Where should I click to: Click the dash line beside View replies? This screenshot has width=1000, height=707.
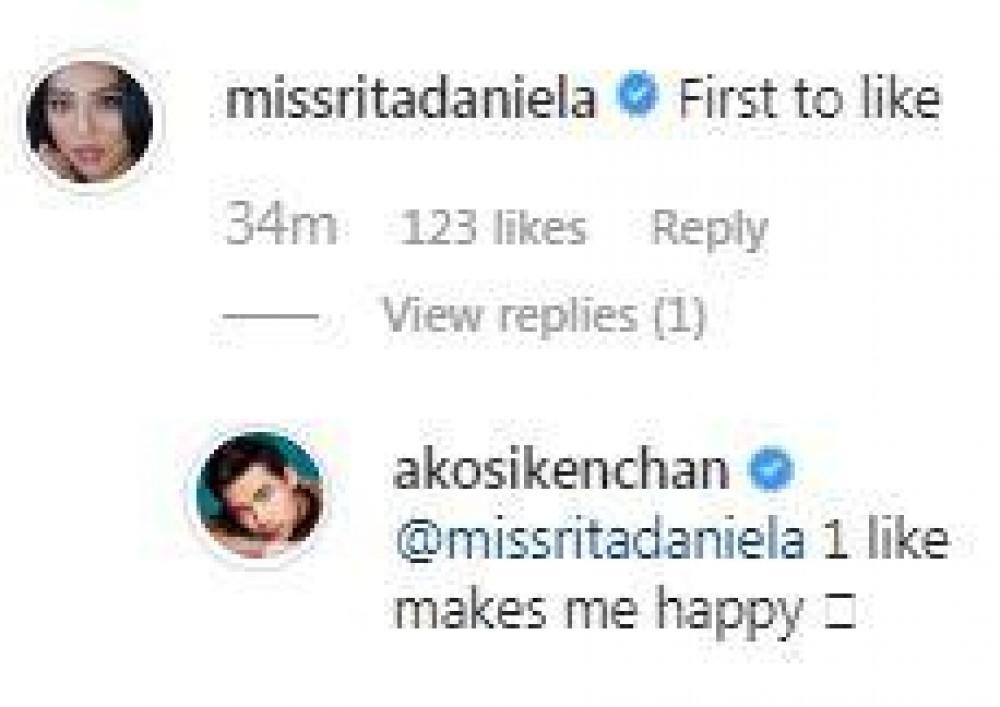click(x=269, y=318)
